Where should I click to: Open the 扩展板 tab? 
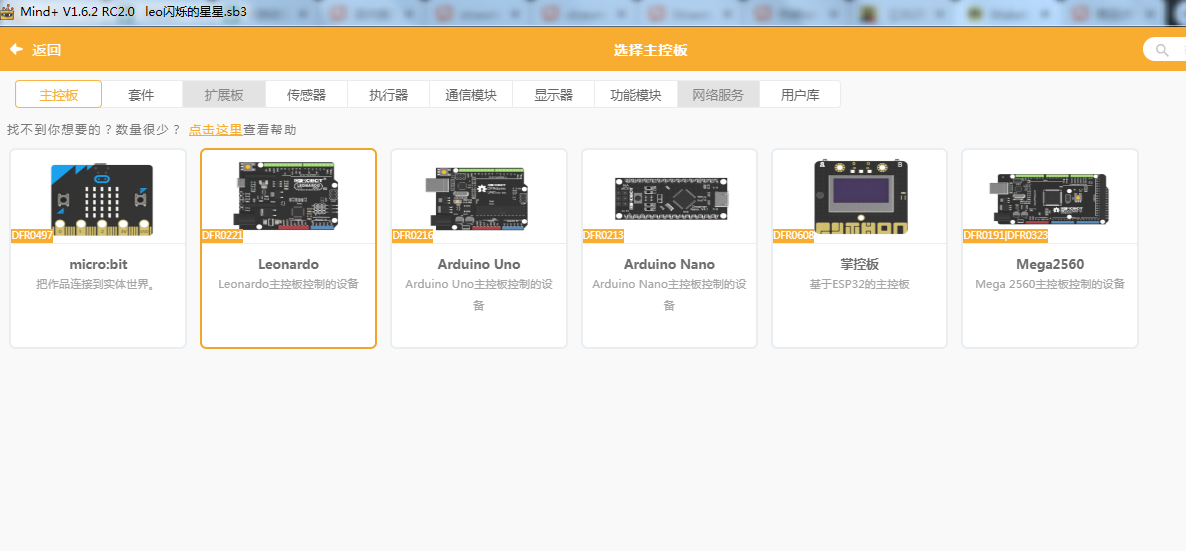(224, 95)
